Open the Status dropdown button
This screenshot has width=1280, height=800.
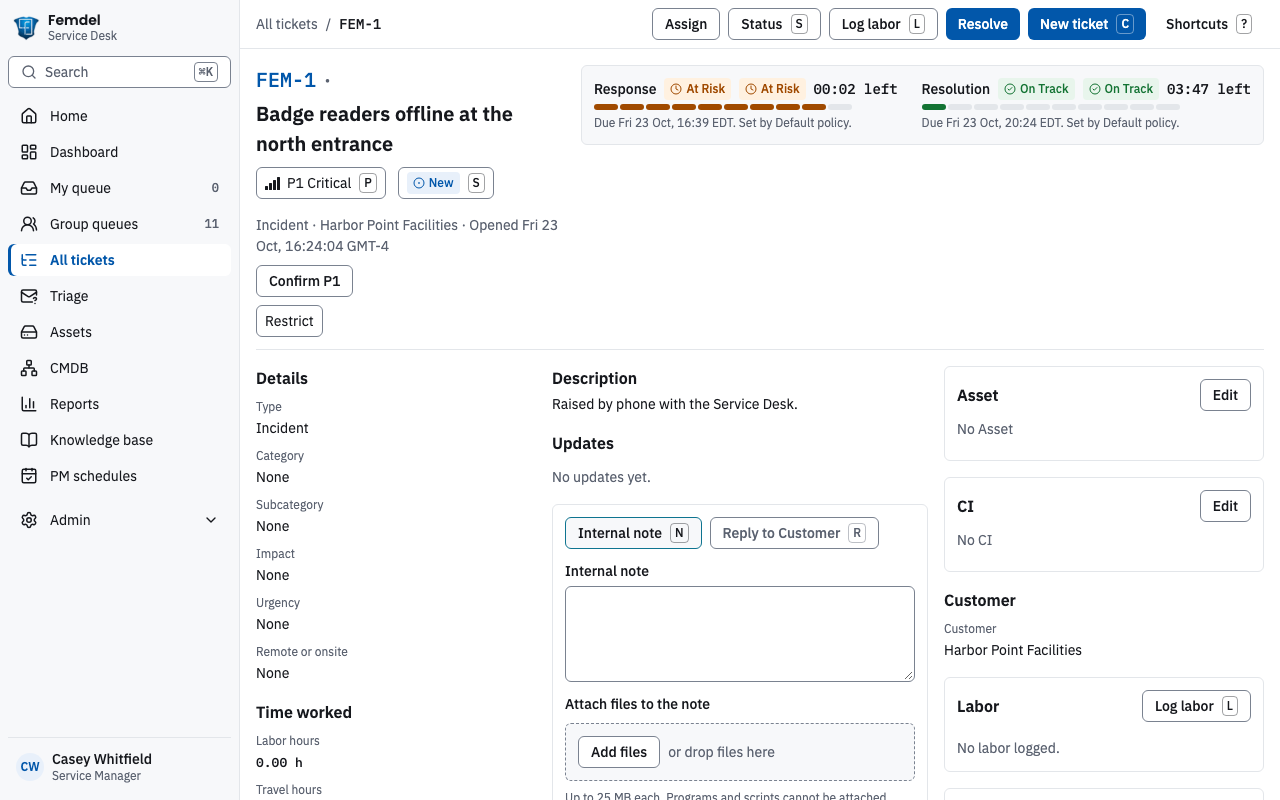pos(774,24)
